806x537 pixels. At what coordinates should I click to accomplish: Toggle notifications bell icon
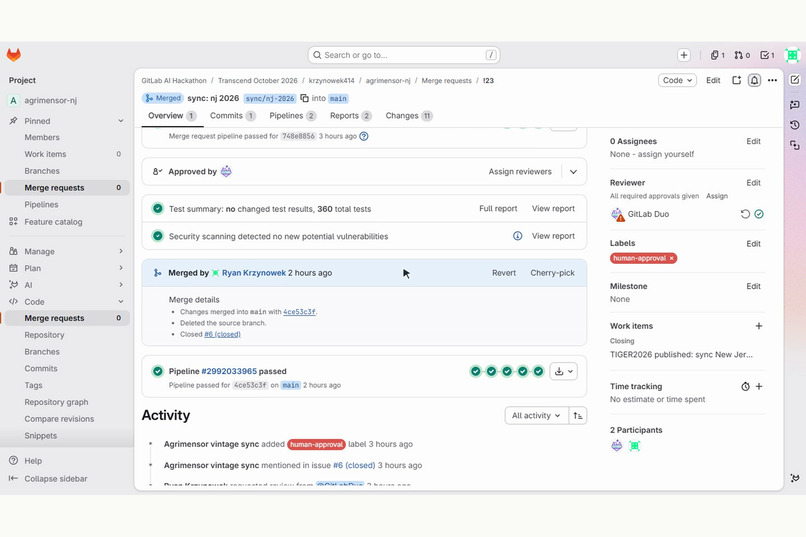tap(754, 81)
